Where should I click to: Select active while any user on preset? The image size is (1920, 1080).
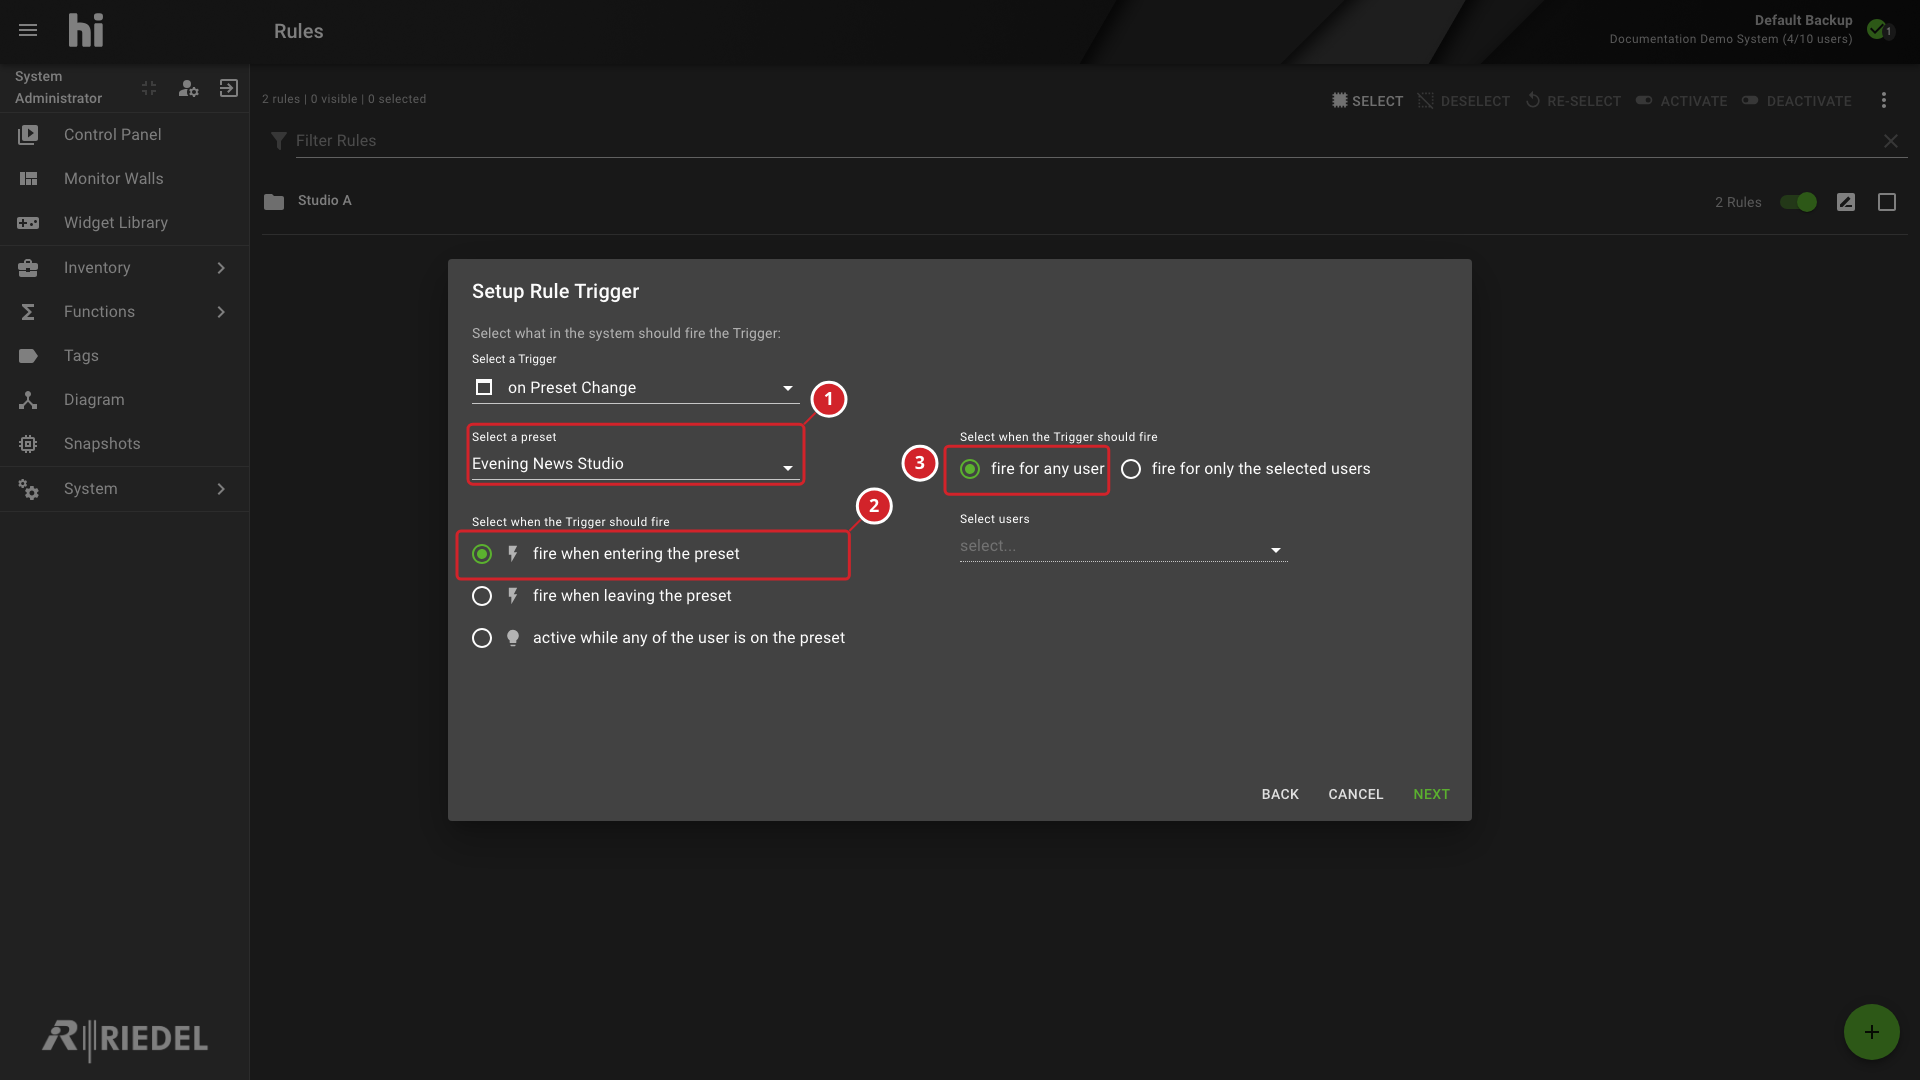coord(482,638)
